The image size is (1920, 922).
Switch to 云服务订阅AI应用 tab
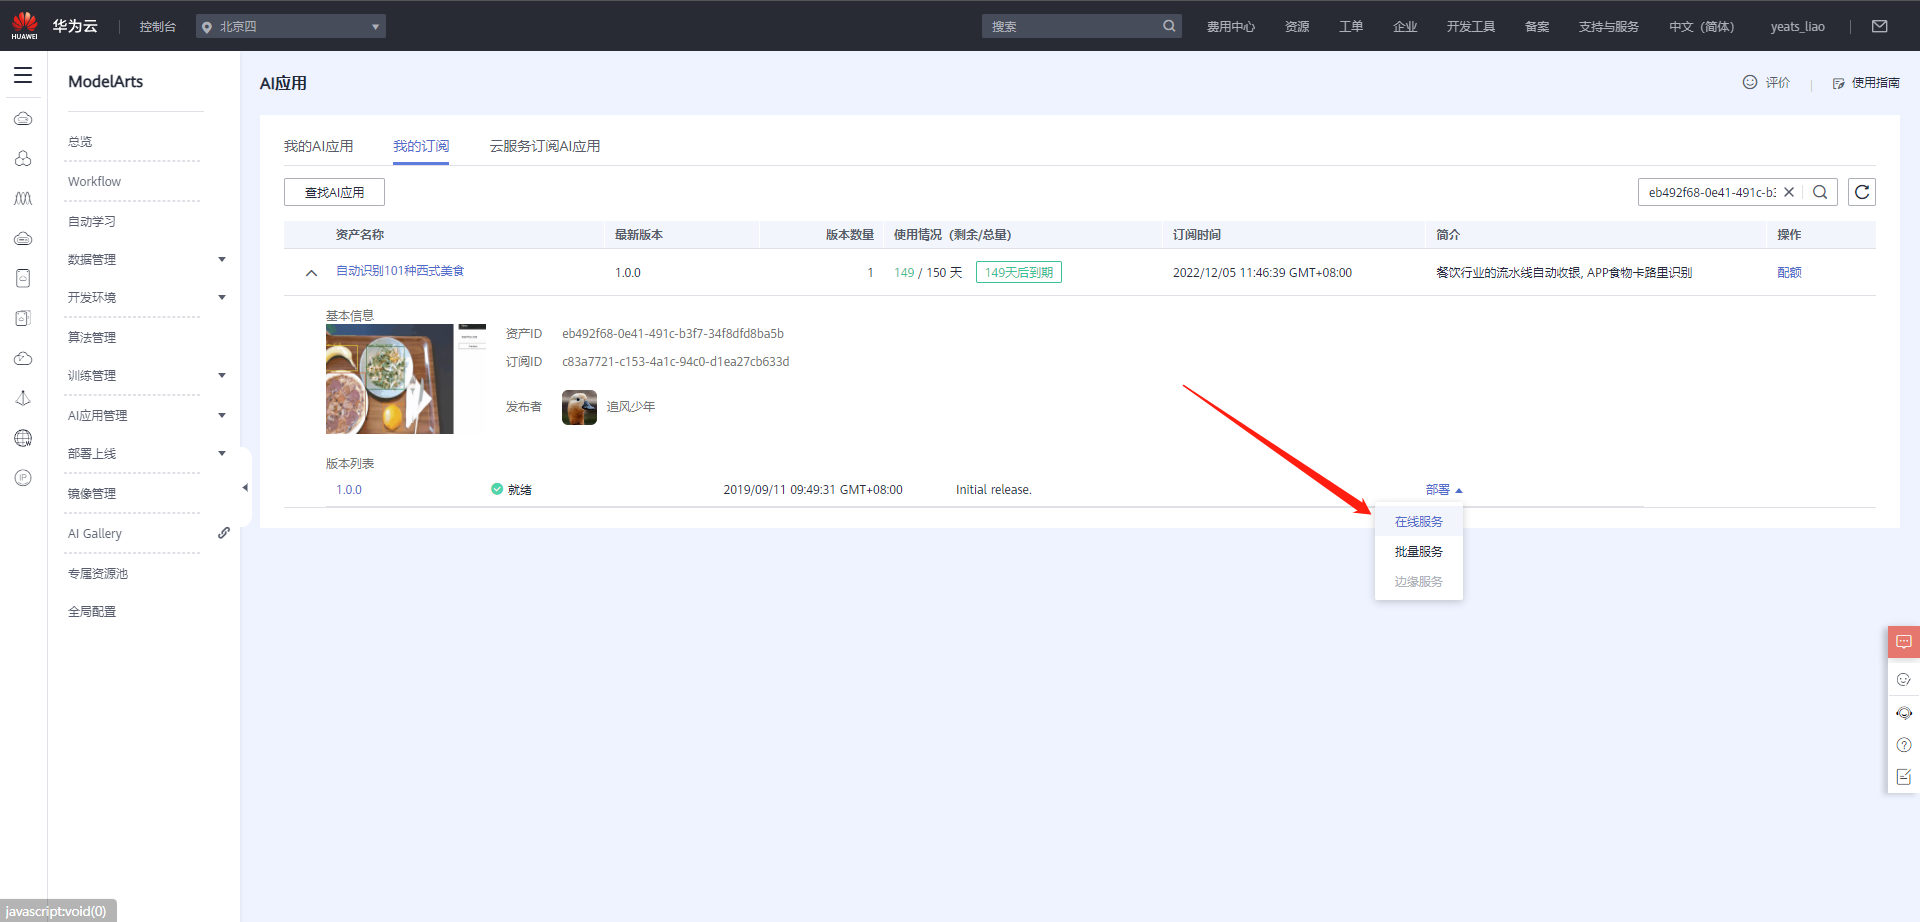(x=545, y=146)
